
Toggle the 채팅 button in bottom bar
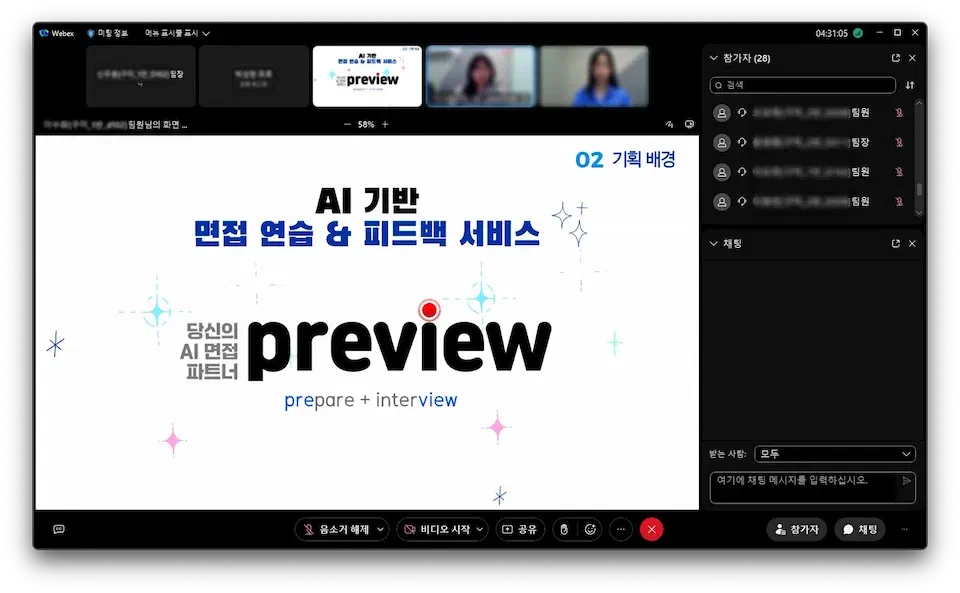point(860,529)
